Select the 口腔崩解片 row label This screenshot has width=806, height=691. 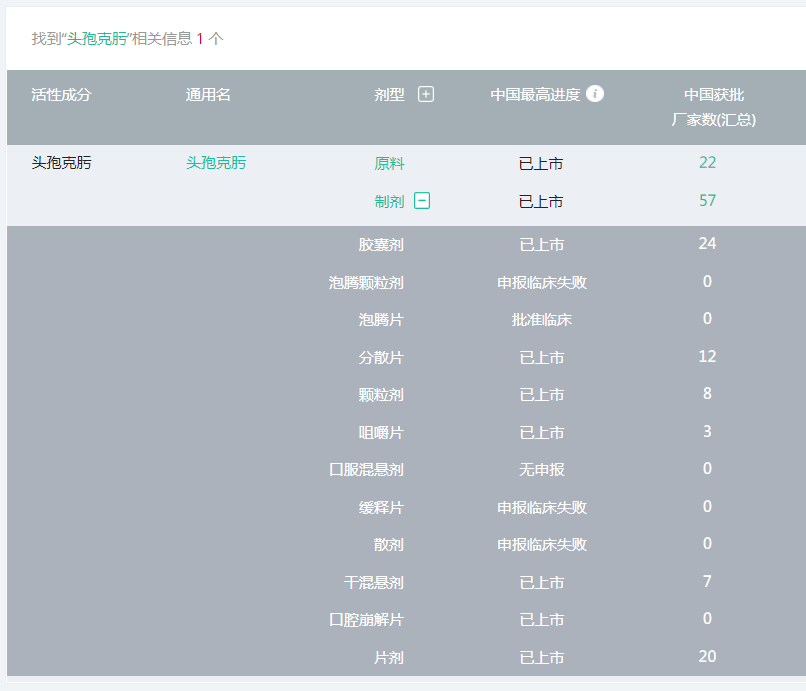click(x=366, y=620)
